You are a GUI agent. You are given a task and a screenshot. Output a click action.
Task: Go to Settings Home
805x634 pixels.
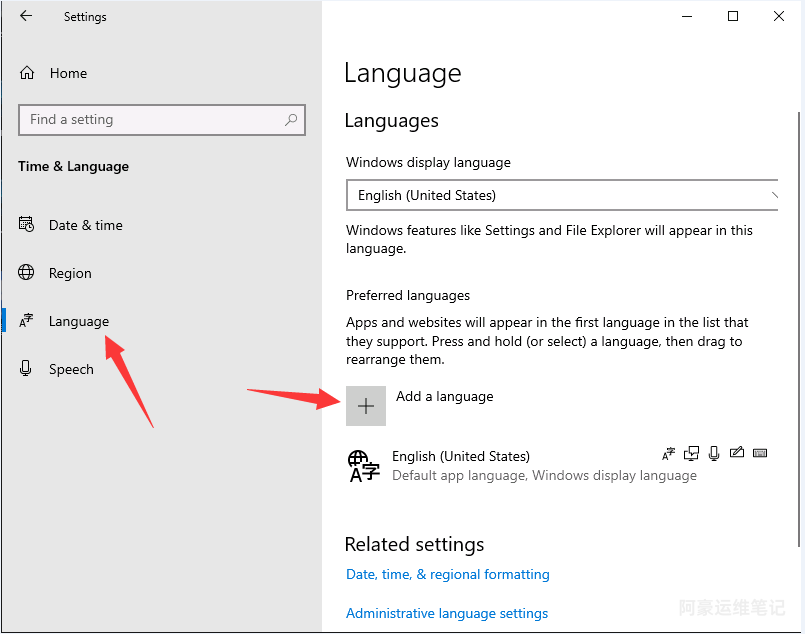(x=67, y=73)
